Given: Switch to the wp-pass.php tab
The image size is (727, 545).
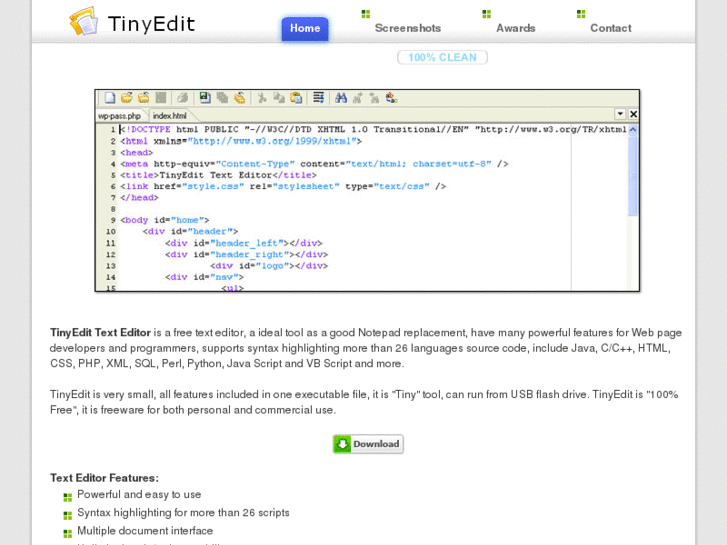Looking at the screenshot, I should 120,116.
